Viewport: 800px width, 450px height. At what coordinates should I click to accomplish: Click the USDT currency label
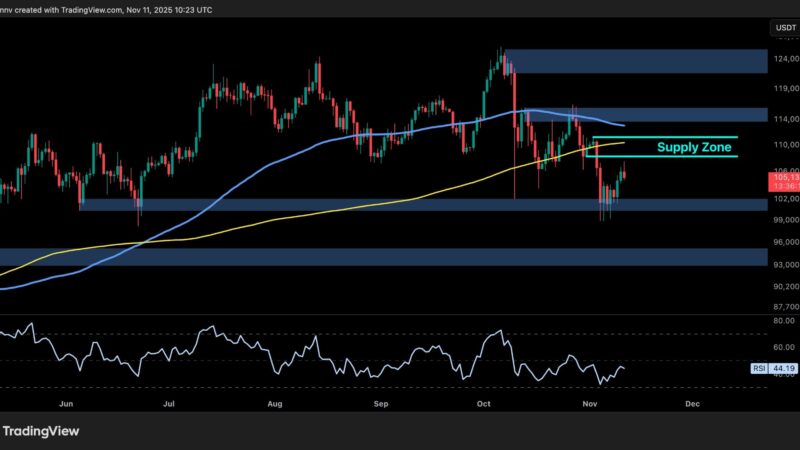(785, 28)
